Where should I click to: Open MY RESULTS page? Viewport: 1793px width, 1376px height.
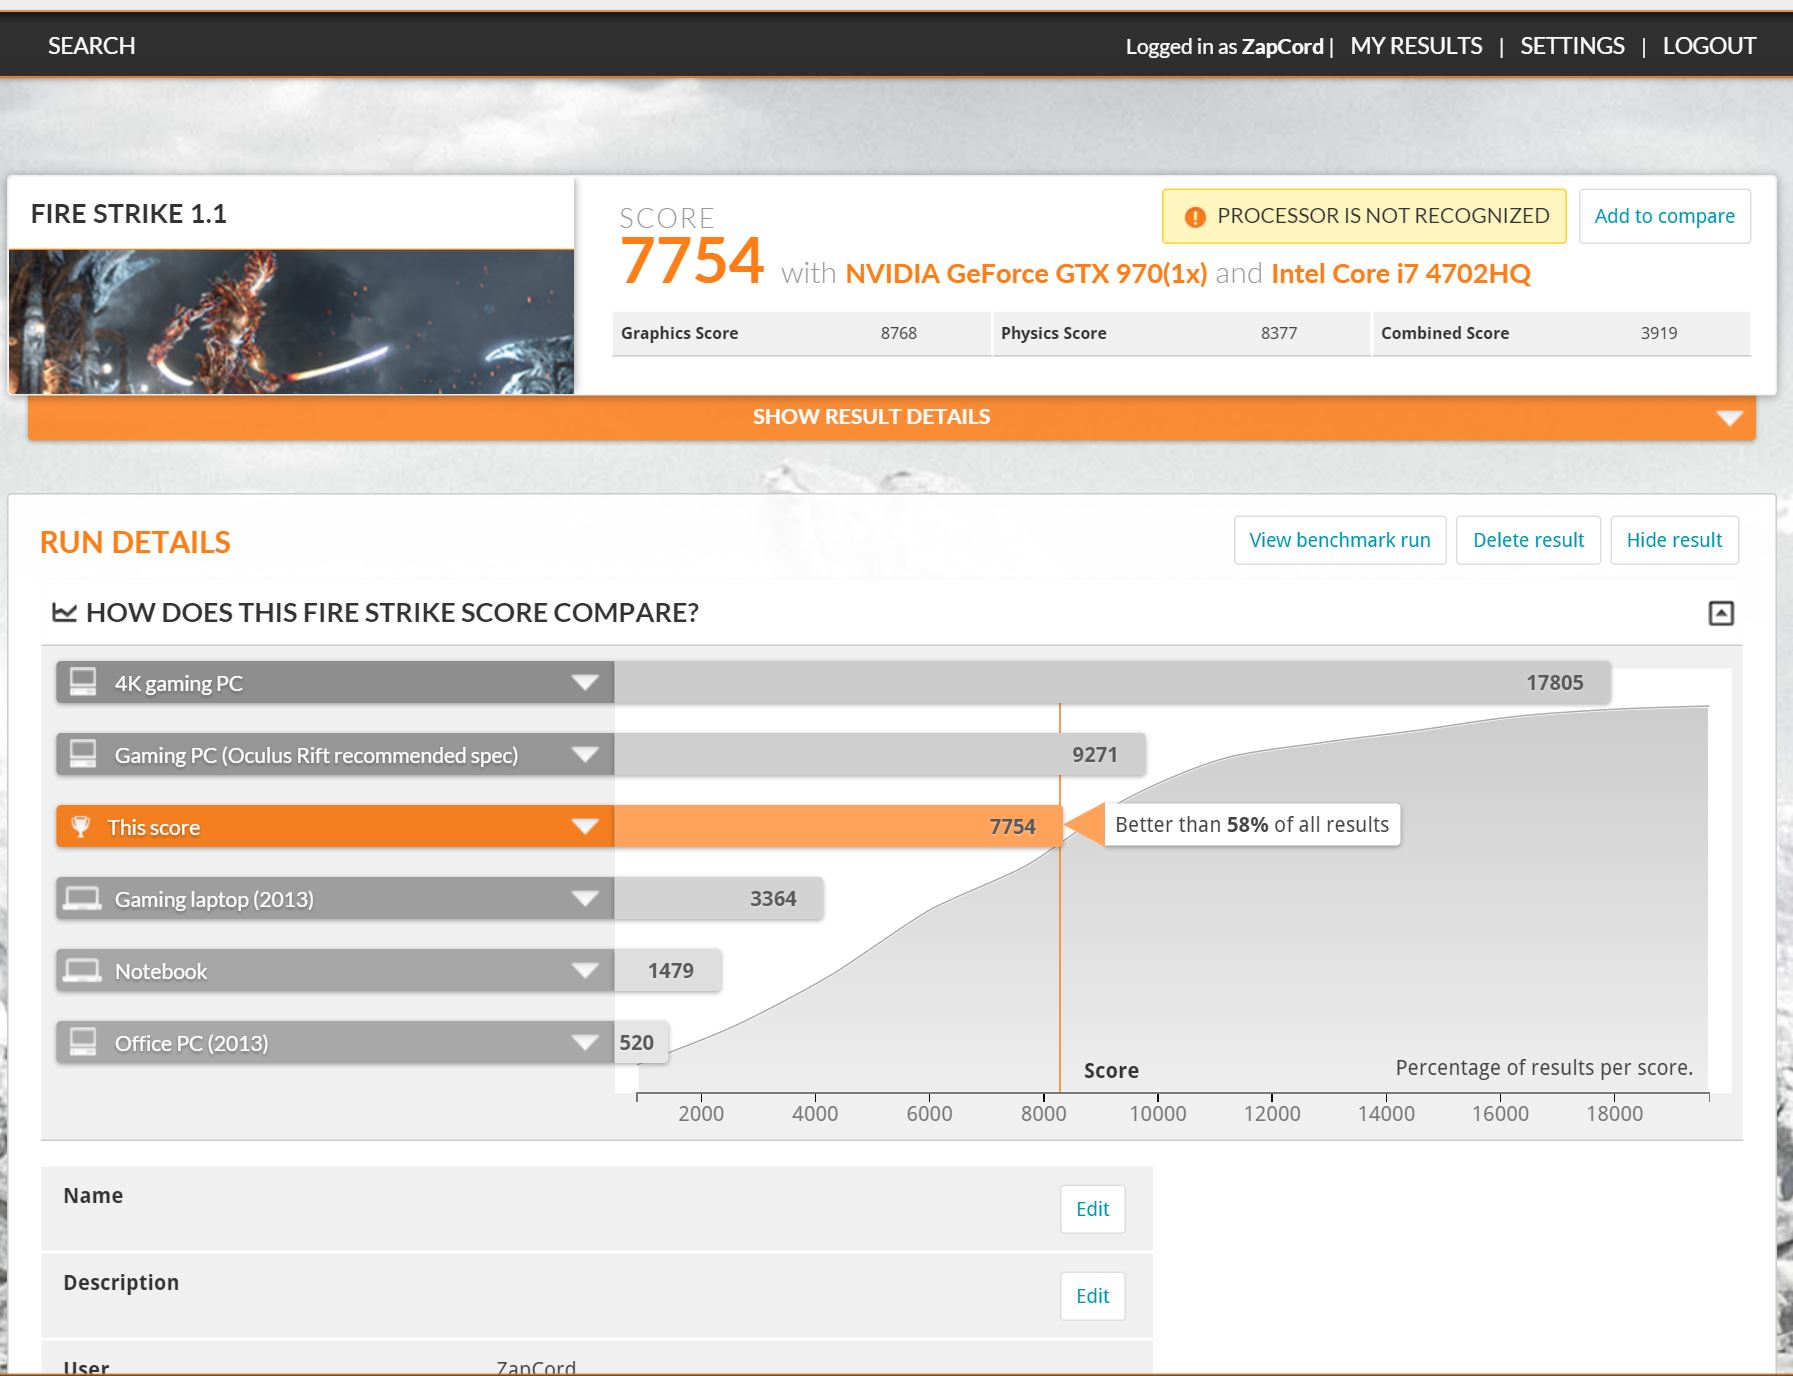pos(1416,46)
